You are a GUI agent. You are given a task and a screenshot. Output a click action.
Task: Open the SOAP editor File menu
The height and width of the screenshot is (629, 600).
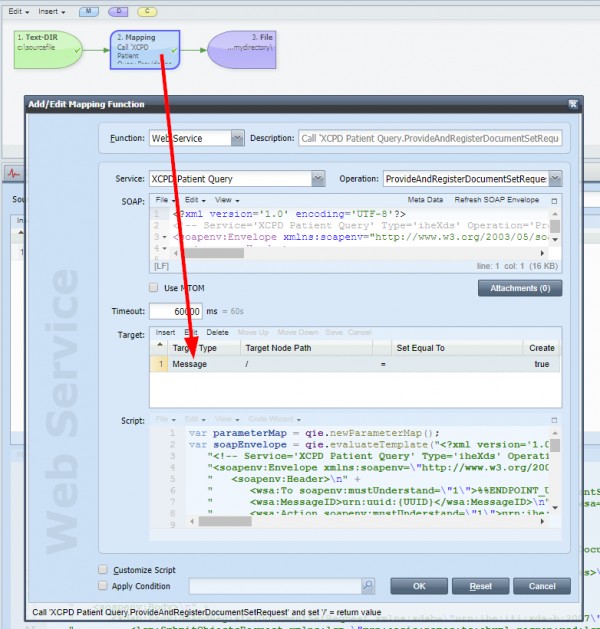[165, 200]
